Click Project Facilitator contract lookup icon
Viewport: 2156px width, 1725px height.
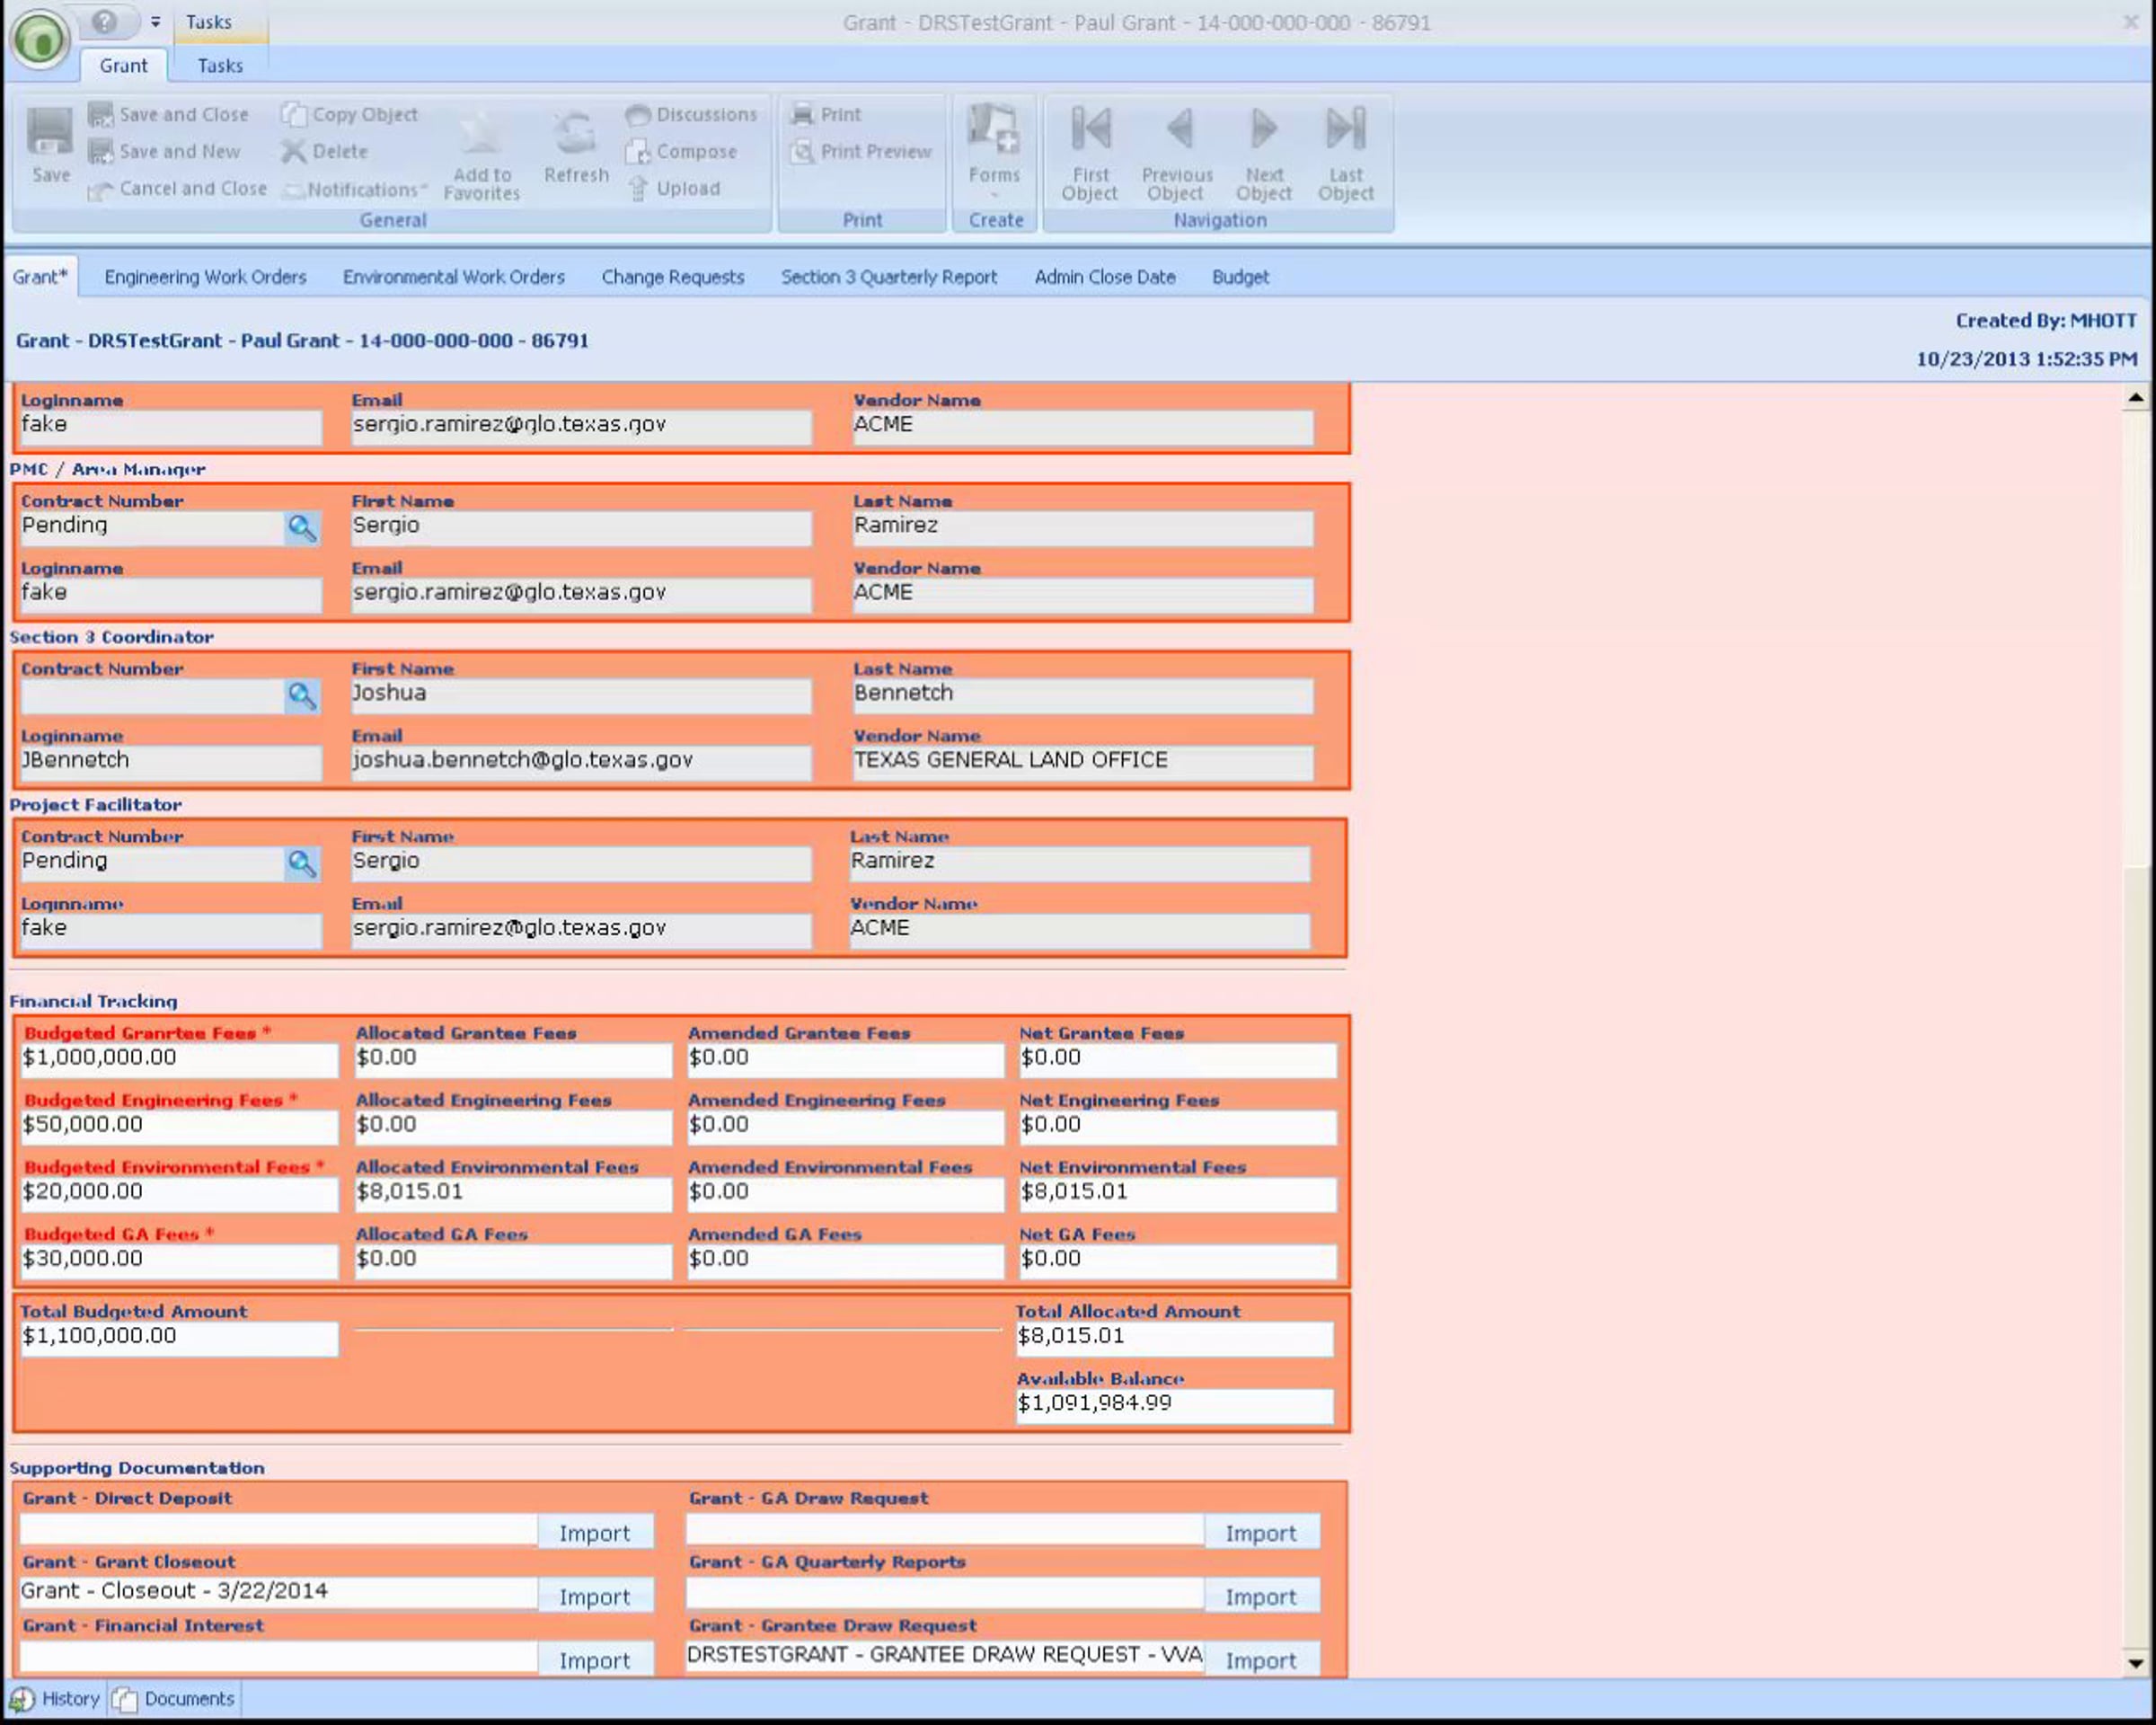coord(302,863)
